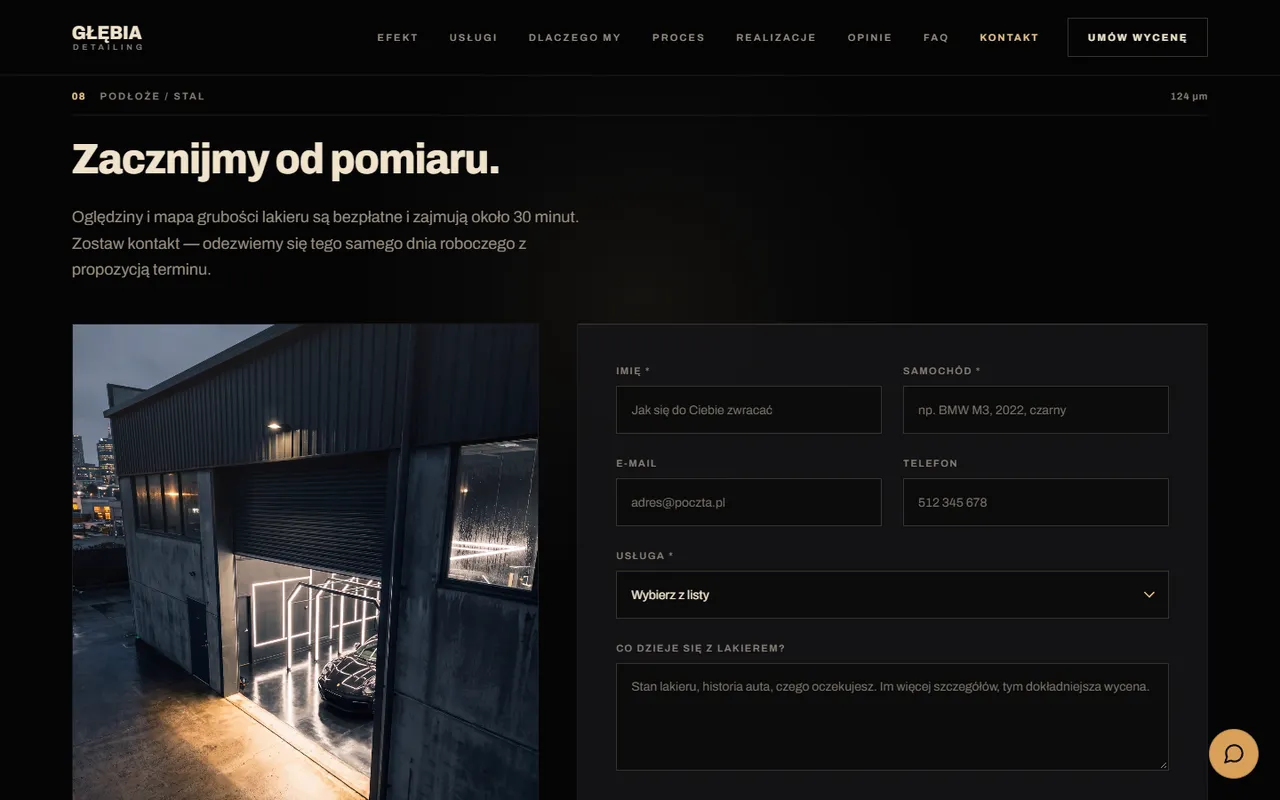
Task: Click into the Telefon field
Action: (1035, 502)
